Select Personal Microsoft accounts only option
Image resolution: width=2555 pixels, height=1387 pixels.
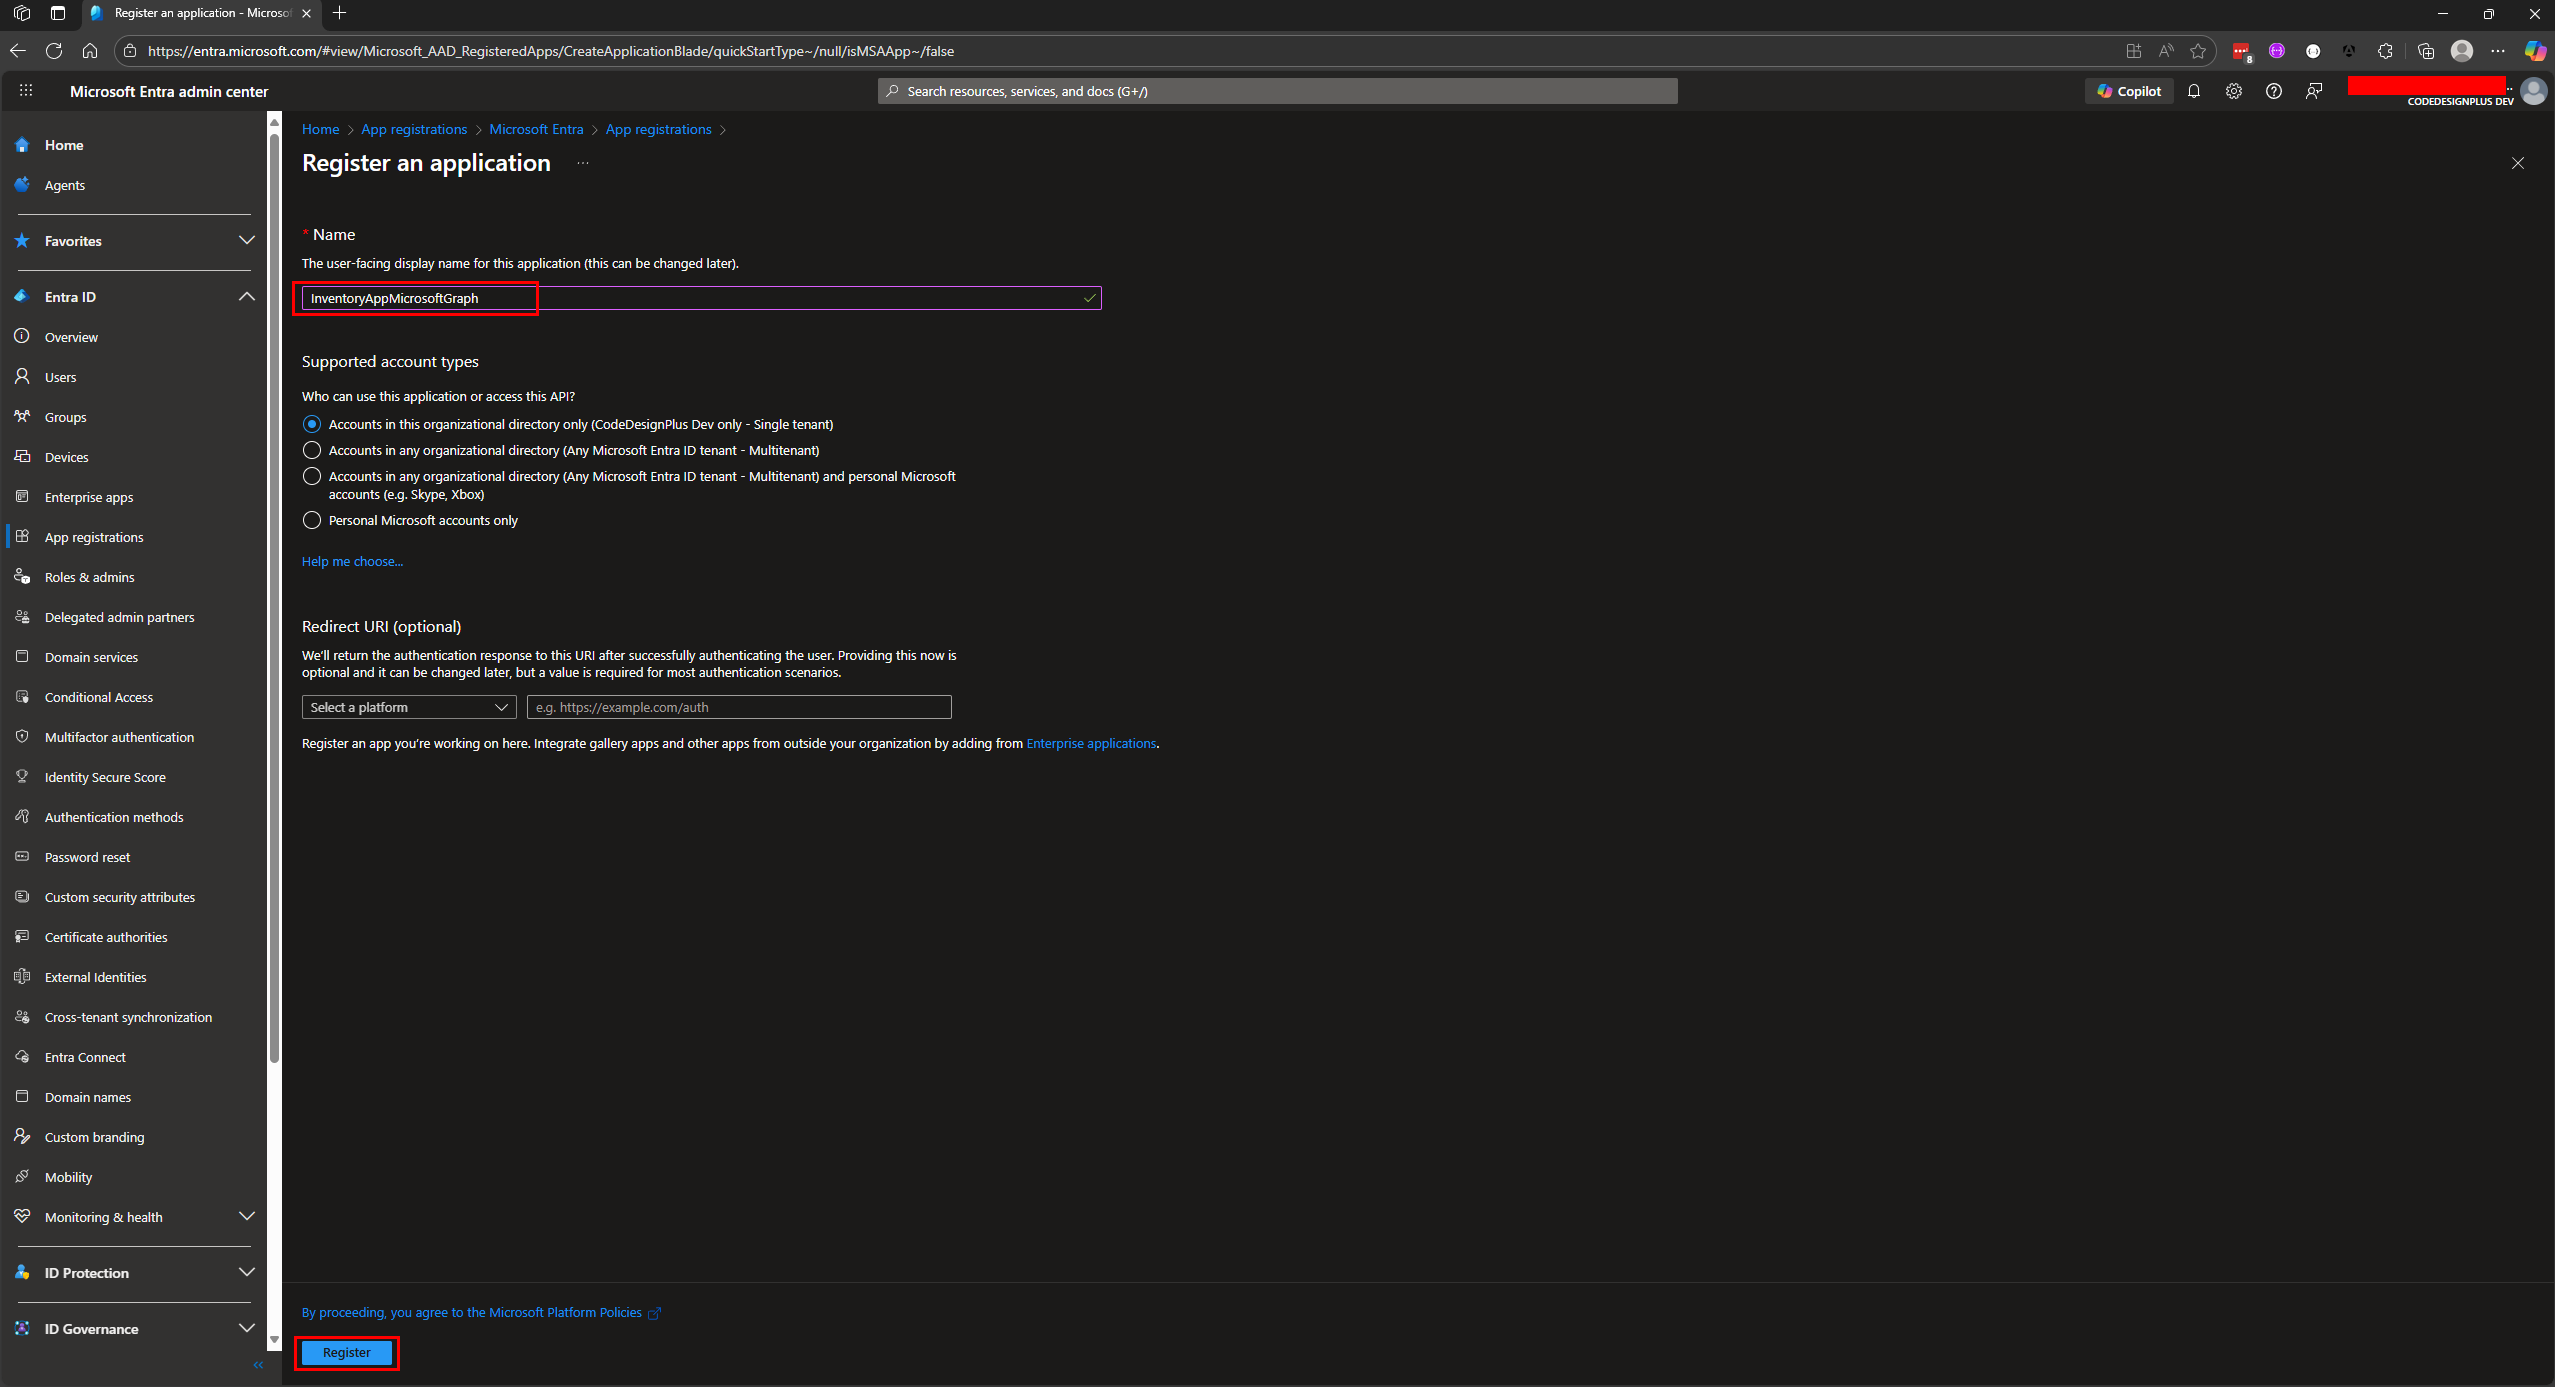tap(312, 520)
